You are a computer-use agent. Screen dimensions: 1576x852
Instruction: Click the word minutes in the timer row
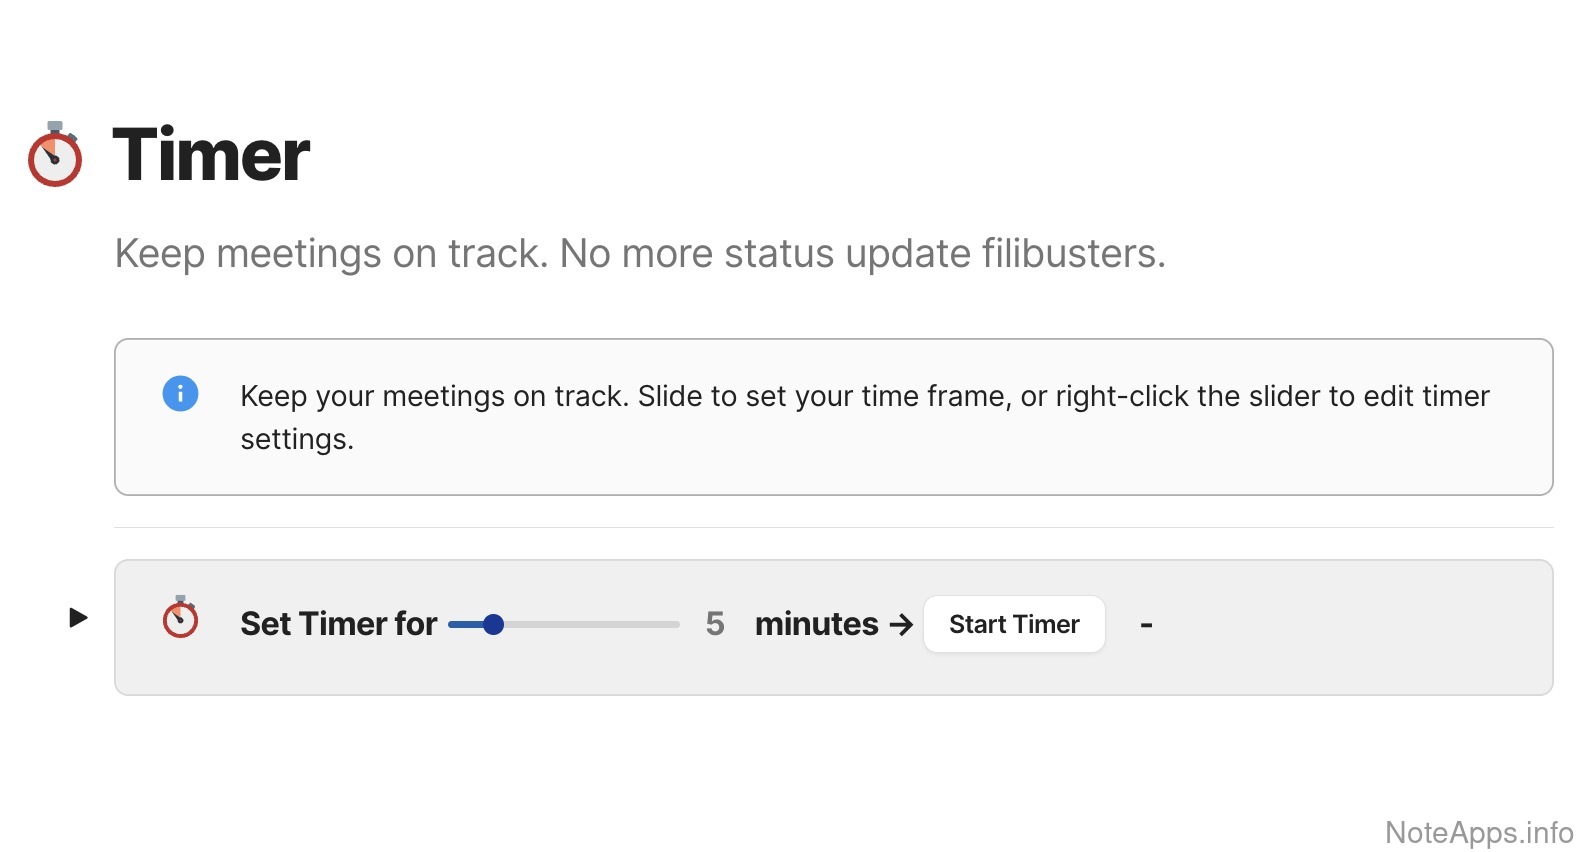[x=816, y=624]
